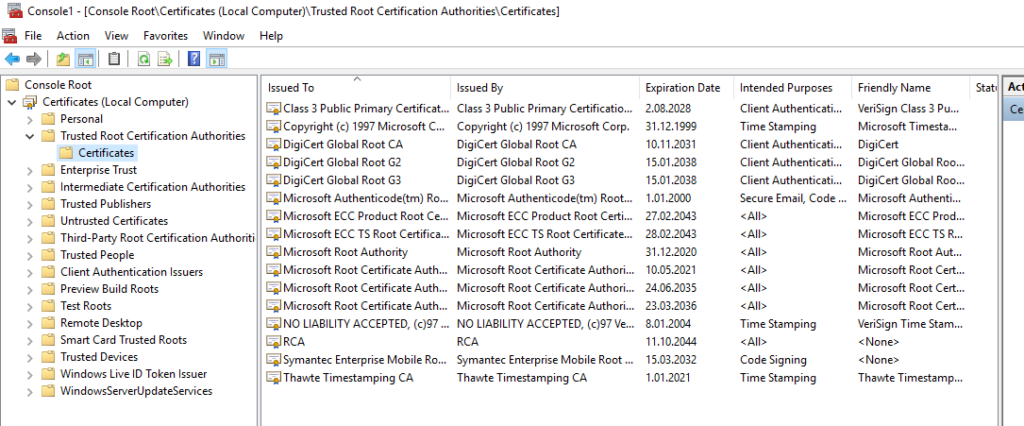
Task: Click the WindowsServerUpdateServices folder icon
Action: coord(48,391)
